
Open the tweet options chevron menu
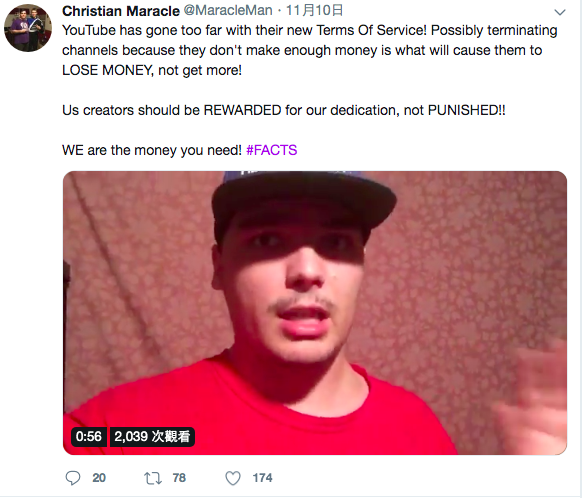click(560, 12)
